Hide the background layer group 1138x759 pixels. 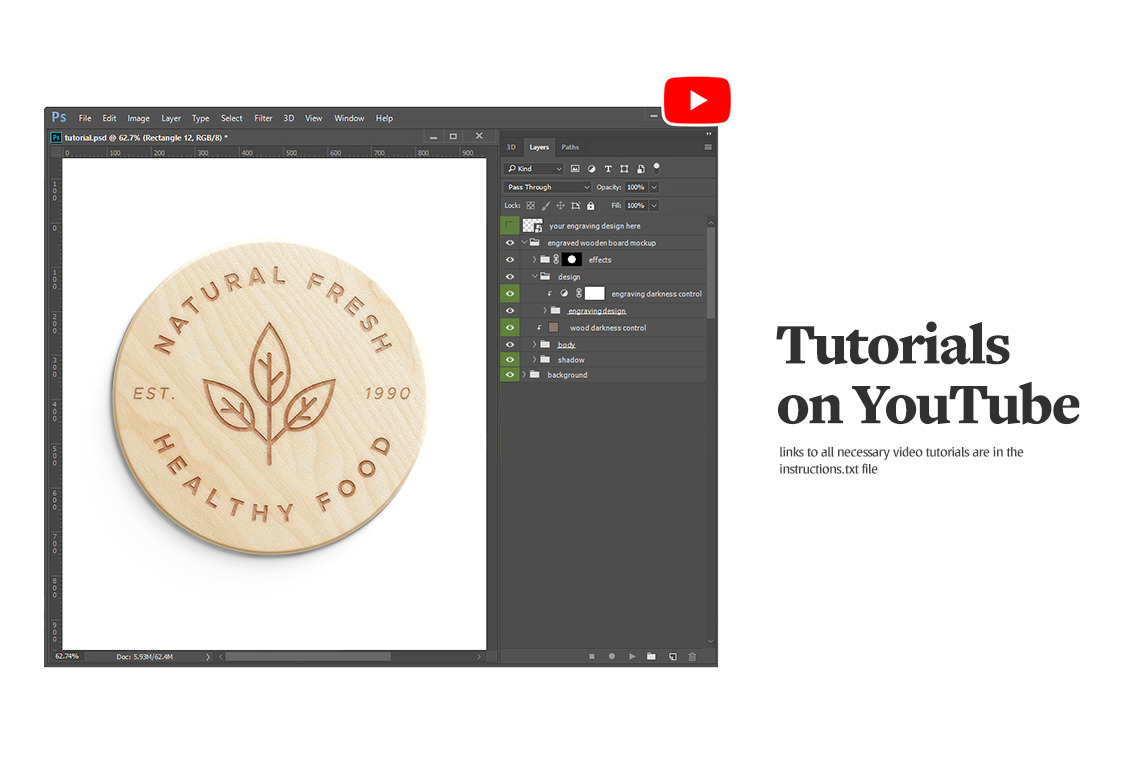510,375
